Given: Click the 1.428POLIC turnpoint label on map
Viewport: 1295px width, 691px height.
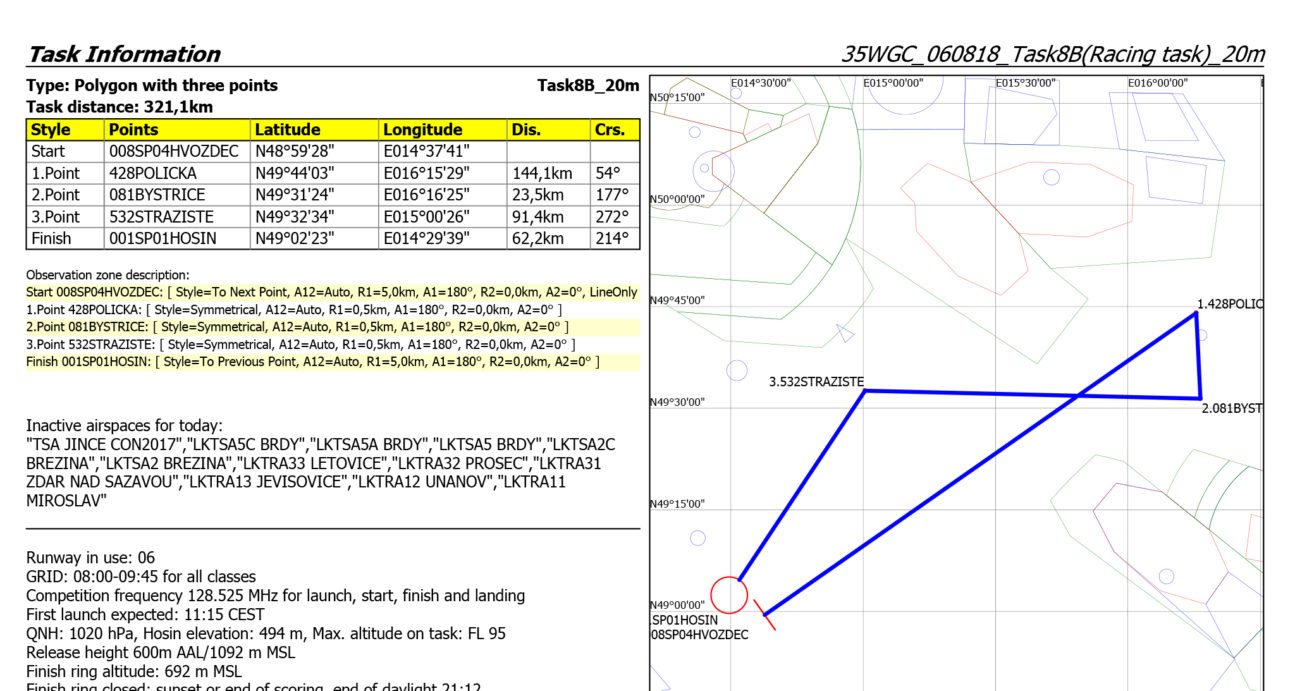Looking at the screenshot, I should click(x=1229, y=303).
